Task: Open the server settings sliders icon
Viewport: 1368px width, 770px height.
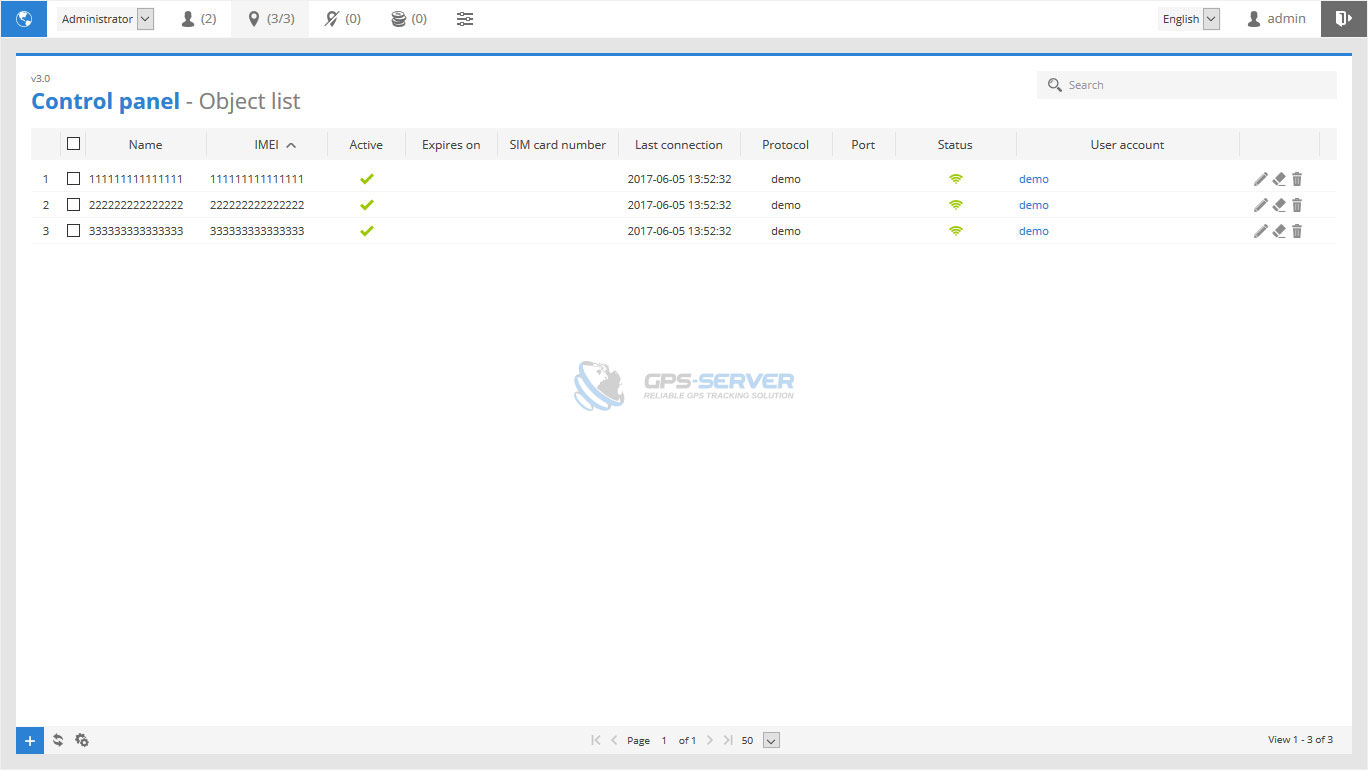Action: [465, 19]
